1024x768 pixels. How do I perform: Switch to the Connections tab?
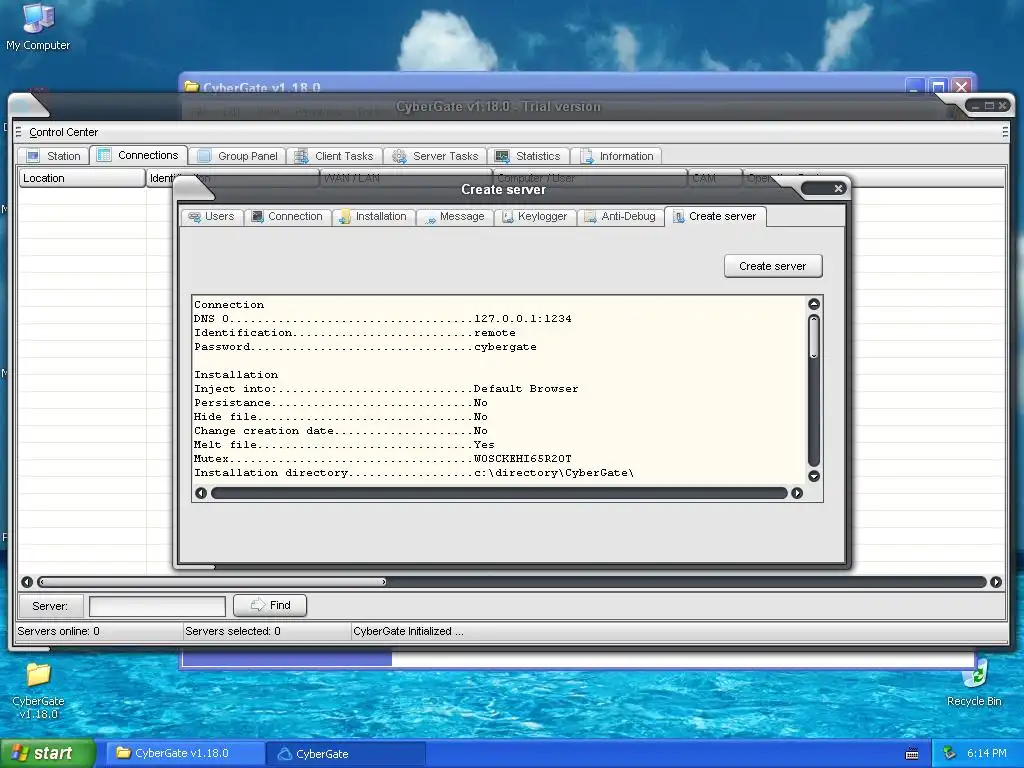click(x=138, y=155)
